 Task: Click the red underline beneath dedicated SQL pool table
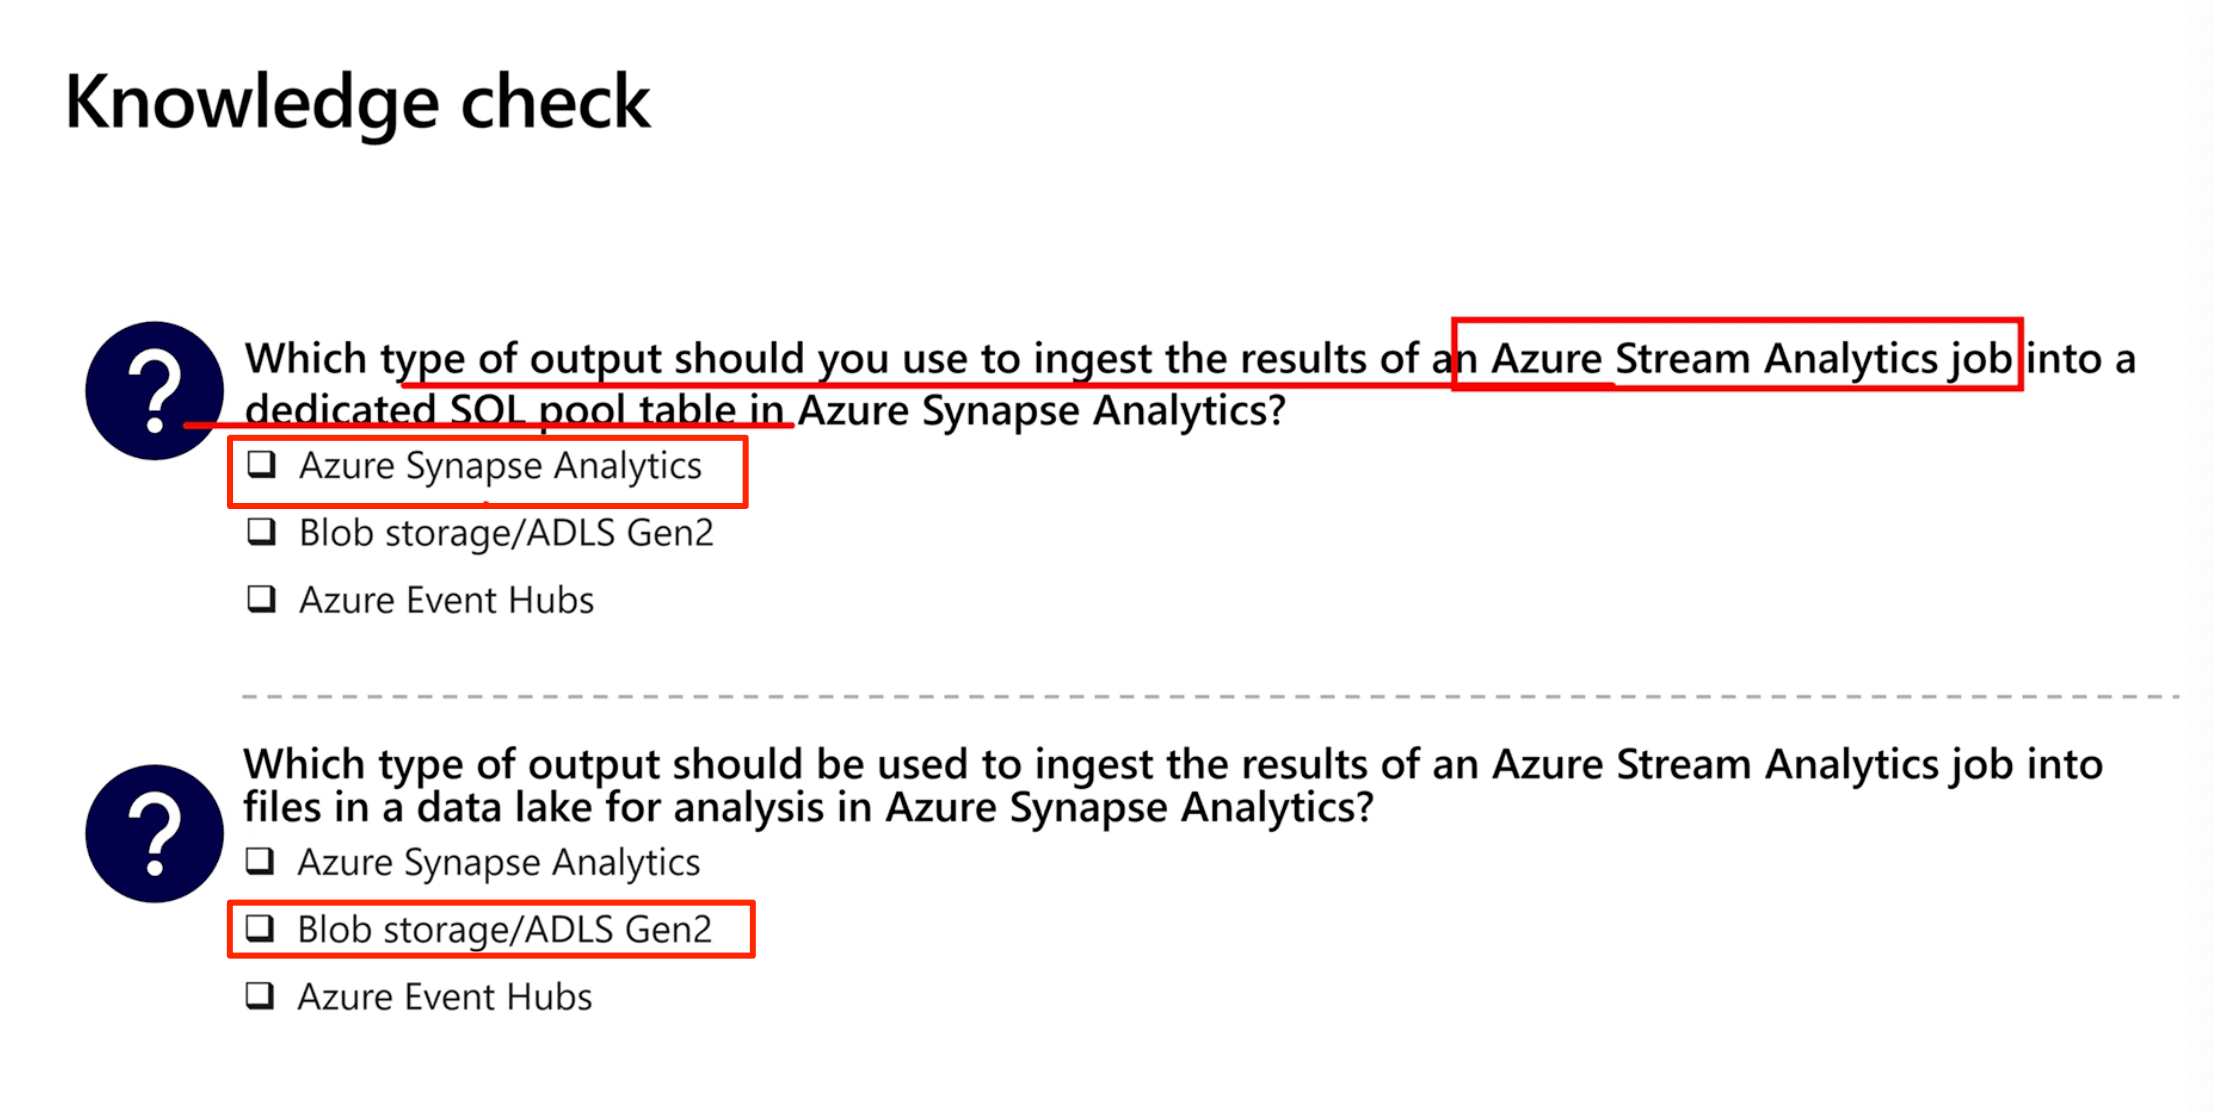point(489,426)
